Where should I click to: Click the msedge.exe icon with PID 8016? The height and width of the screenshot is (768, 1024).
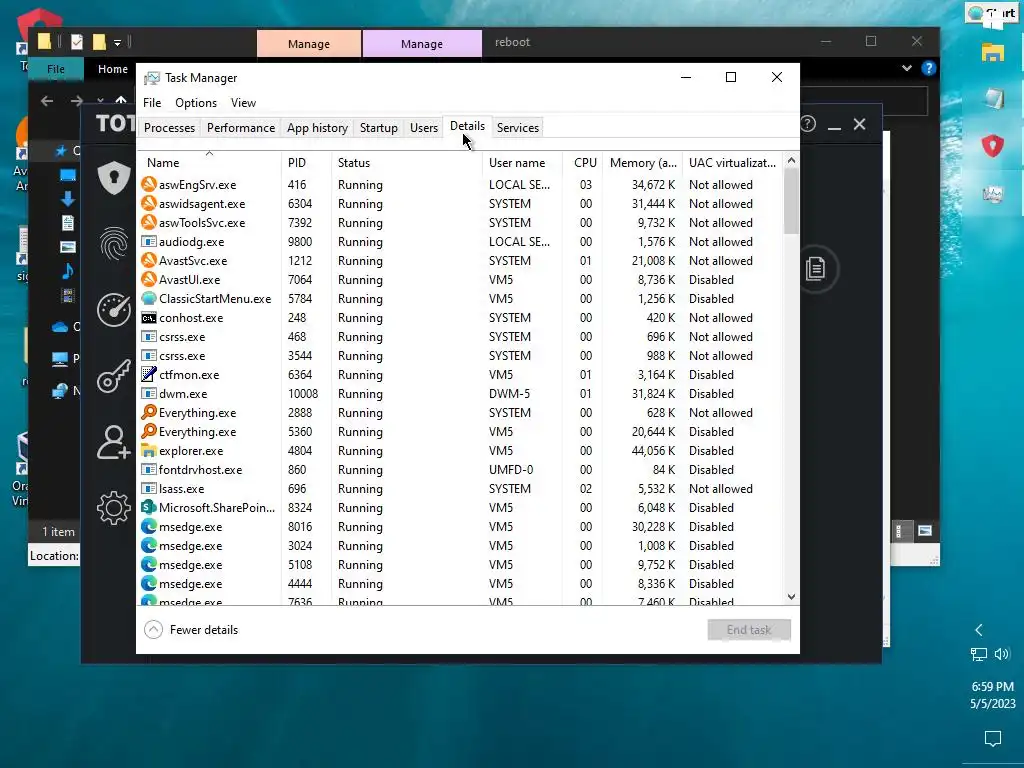click(149, 526)
